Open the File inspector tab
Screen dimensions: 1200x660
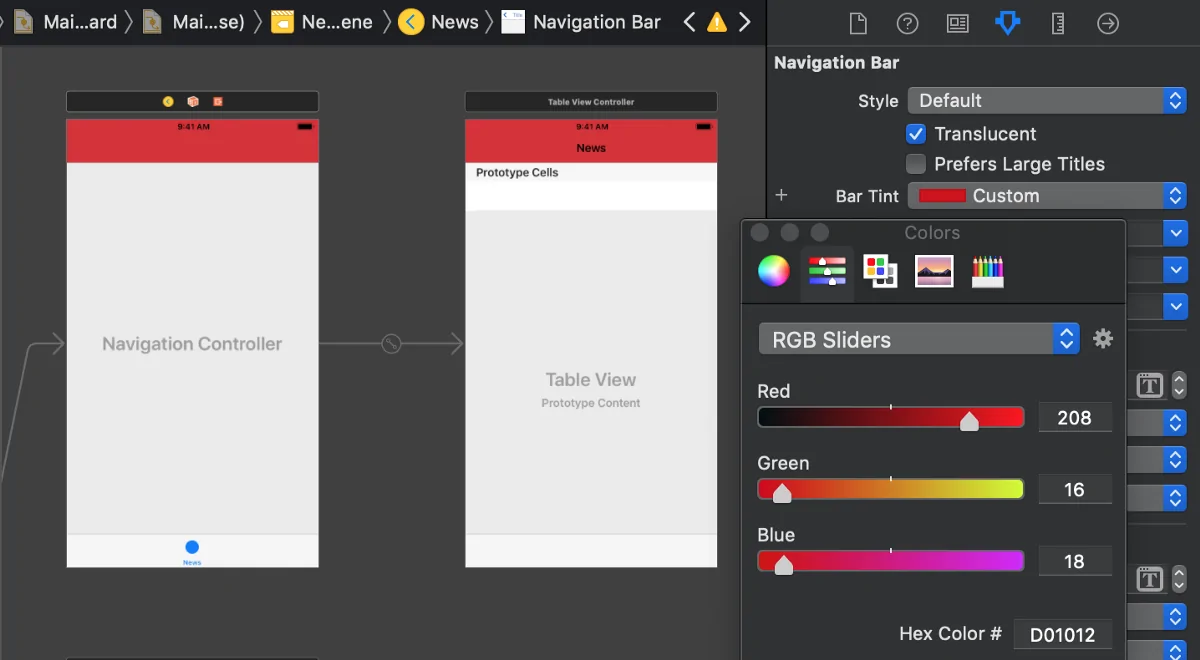pyautogui.click(x=857, y=23)
